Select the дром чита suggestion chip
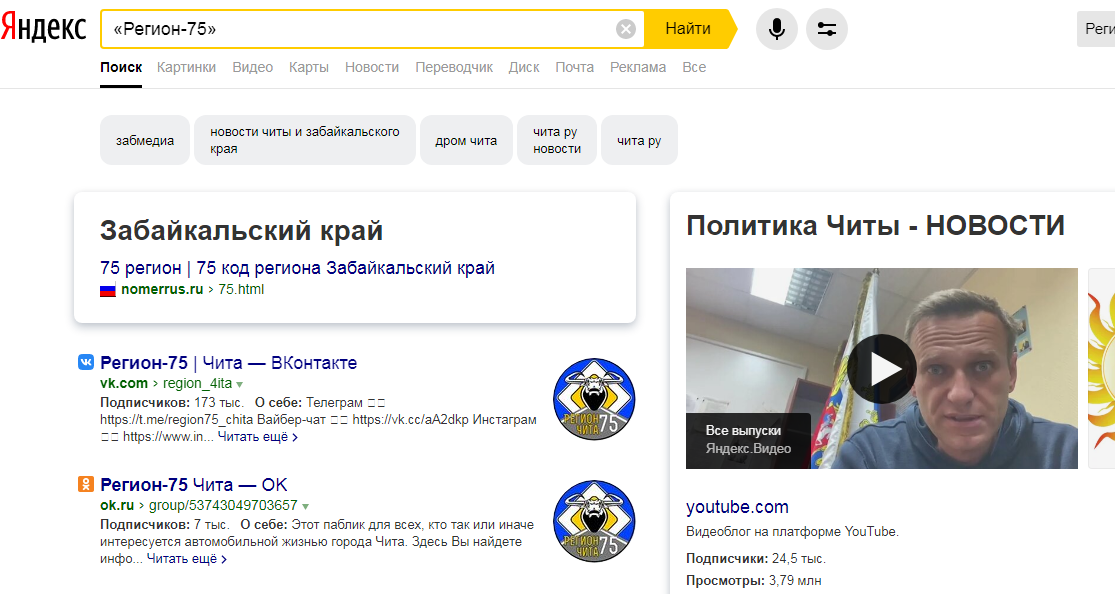This screenshot has width=1115, height=594. [x=466, y=140]
